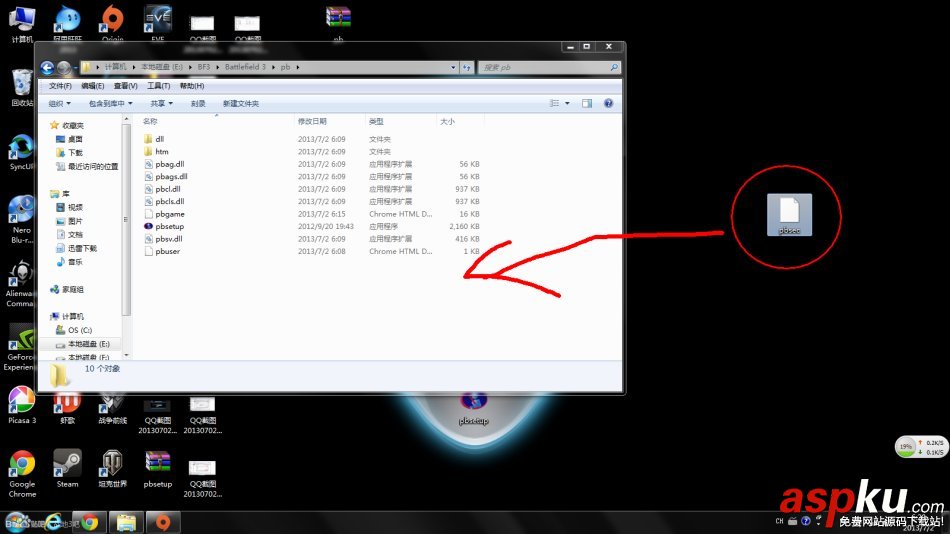Select the pbuser file

[167, 251]
